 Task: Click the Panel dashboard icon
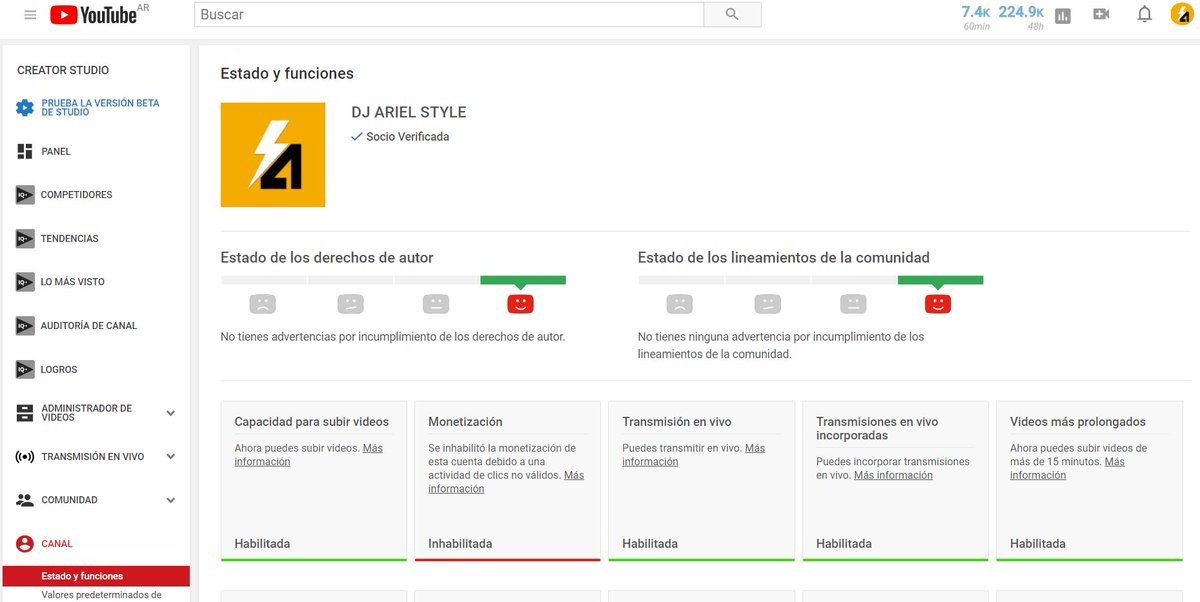tap(25, 151)
